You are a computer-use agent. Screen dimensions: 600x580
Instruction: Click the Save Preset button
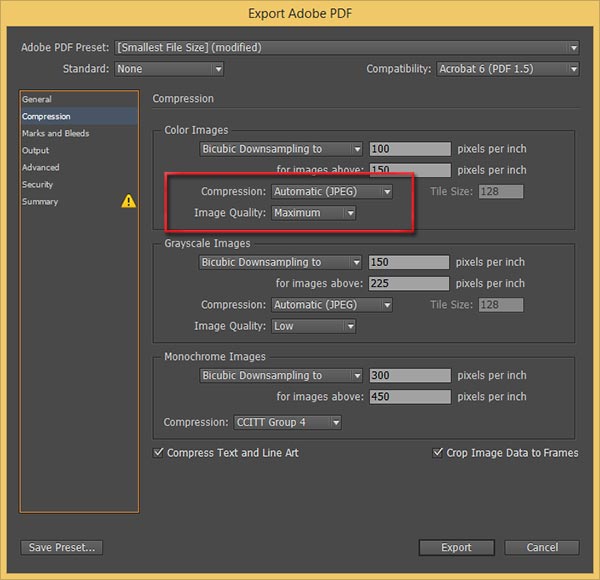click(x=62, y=547)
